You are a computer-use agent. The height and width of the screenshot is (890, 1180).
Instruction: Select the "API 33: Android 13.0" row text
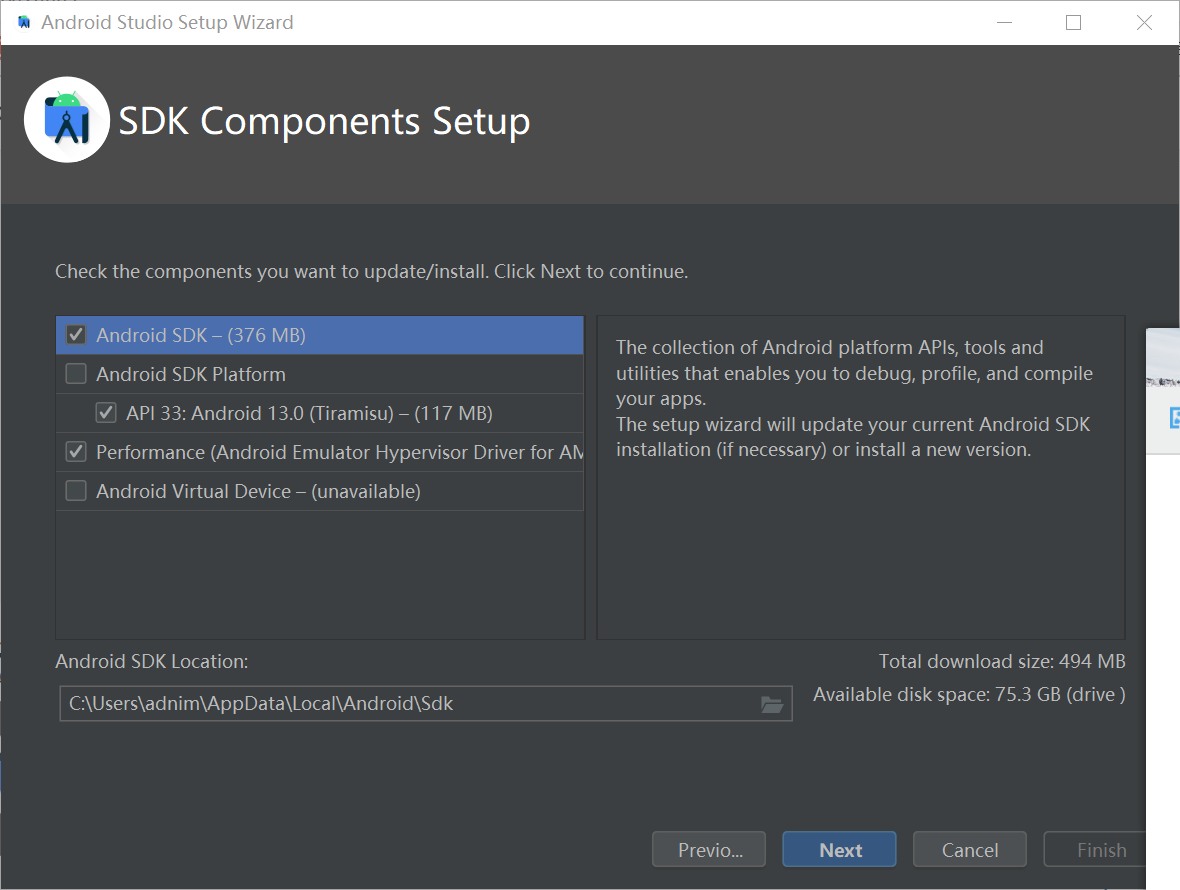point(309,413)
